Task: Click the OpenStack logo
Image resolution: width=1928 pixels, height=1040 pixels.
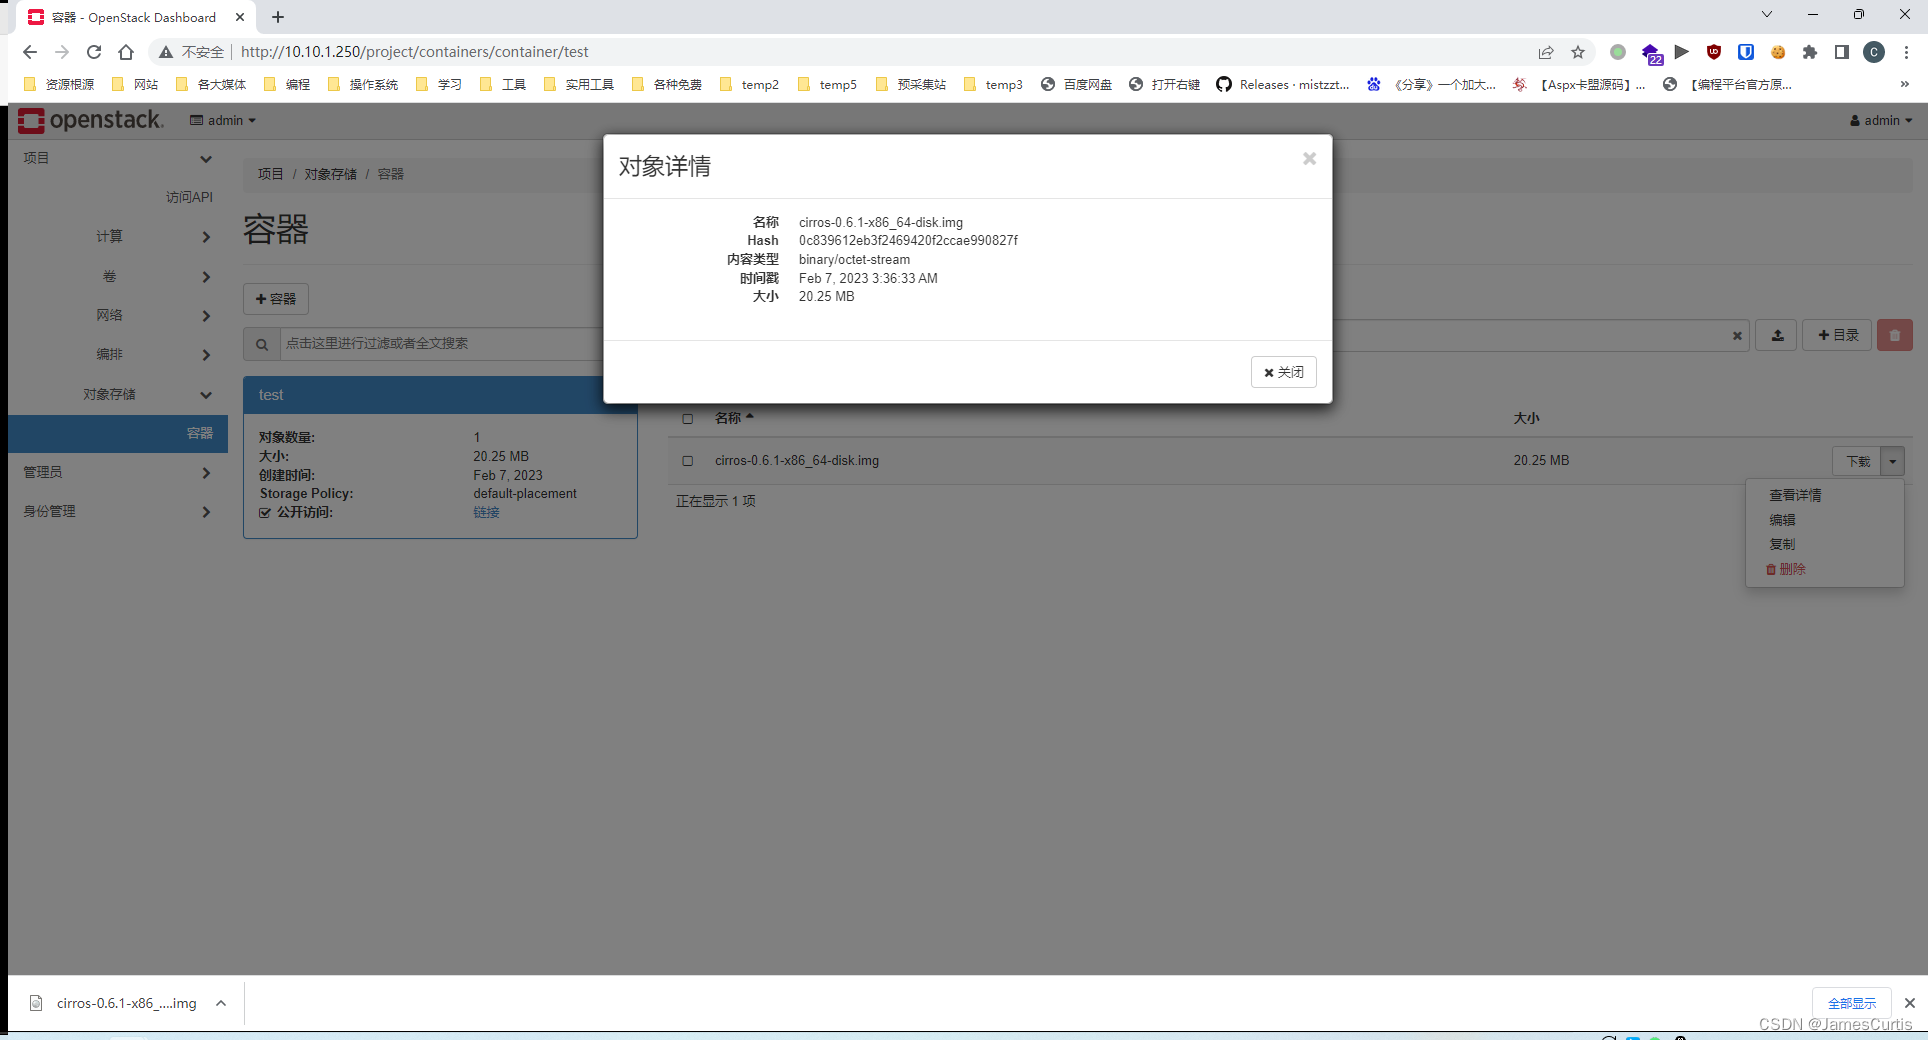Action: [x=91, y=120]
